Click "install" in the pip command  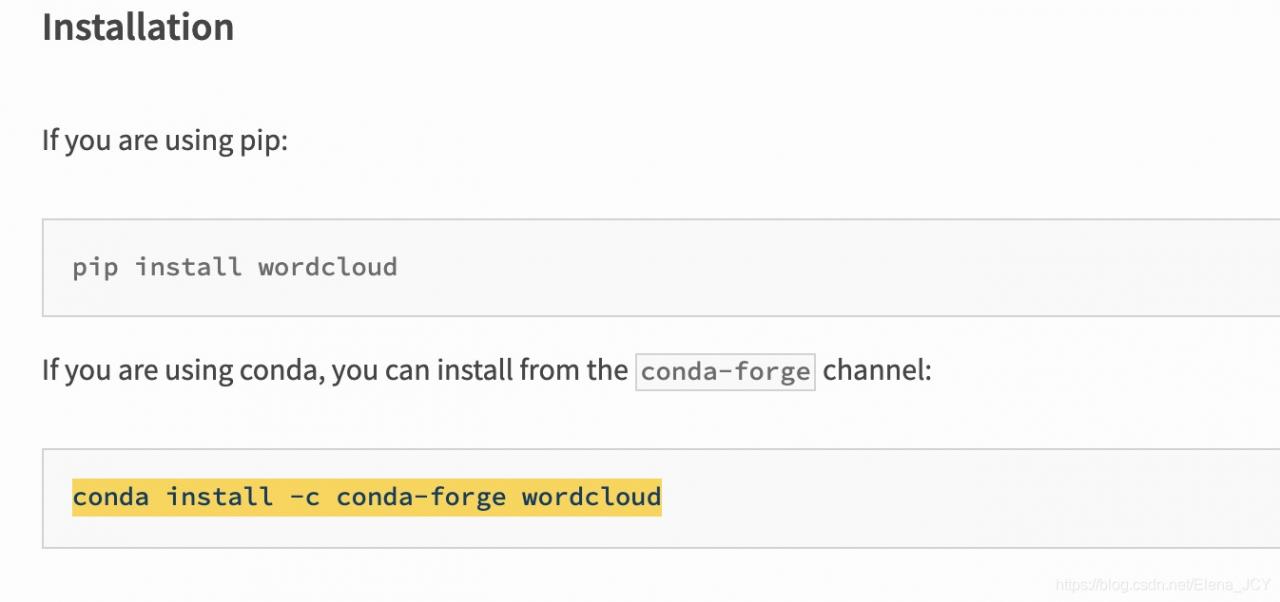(188, 267)
